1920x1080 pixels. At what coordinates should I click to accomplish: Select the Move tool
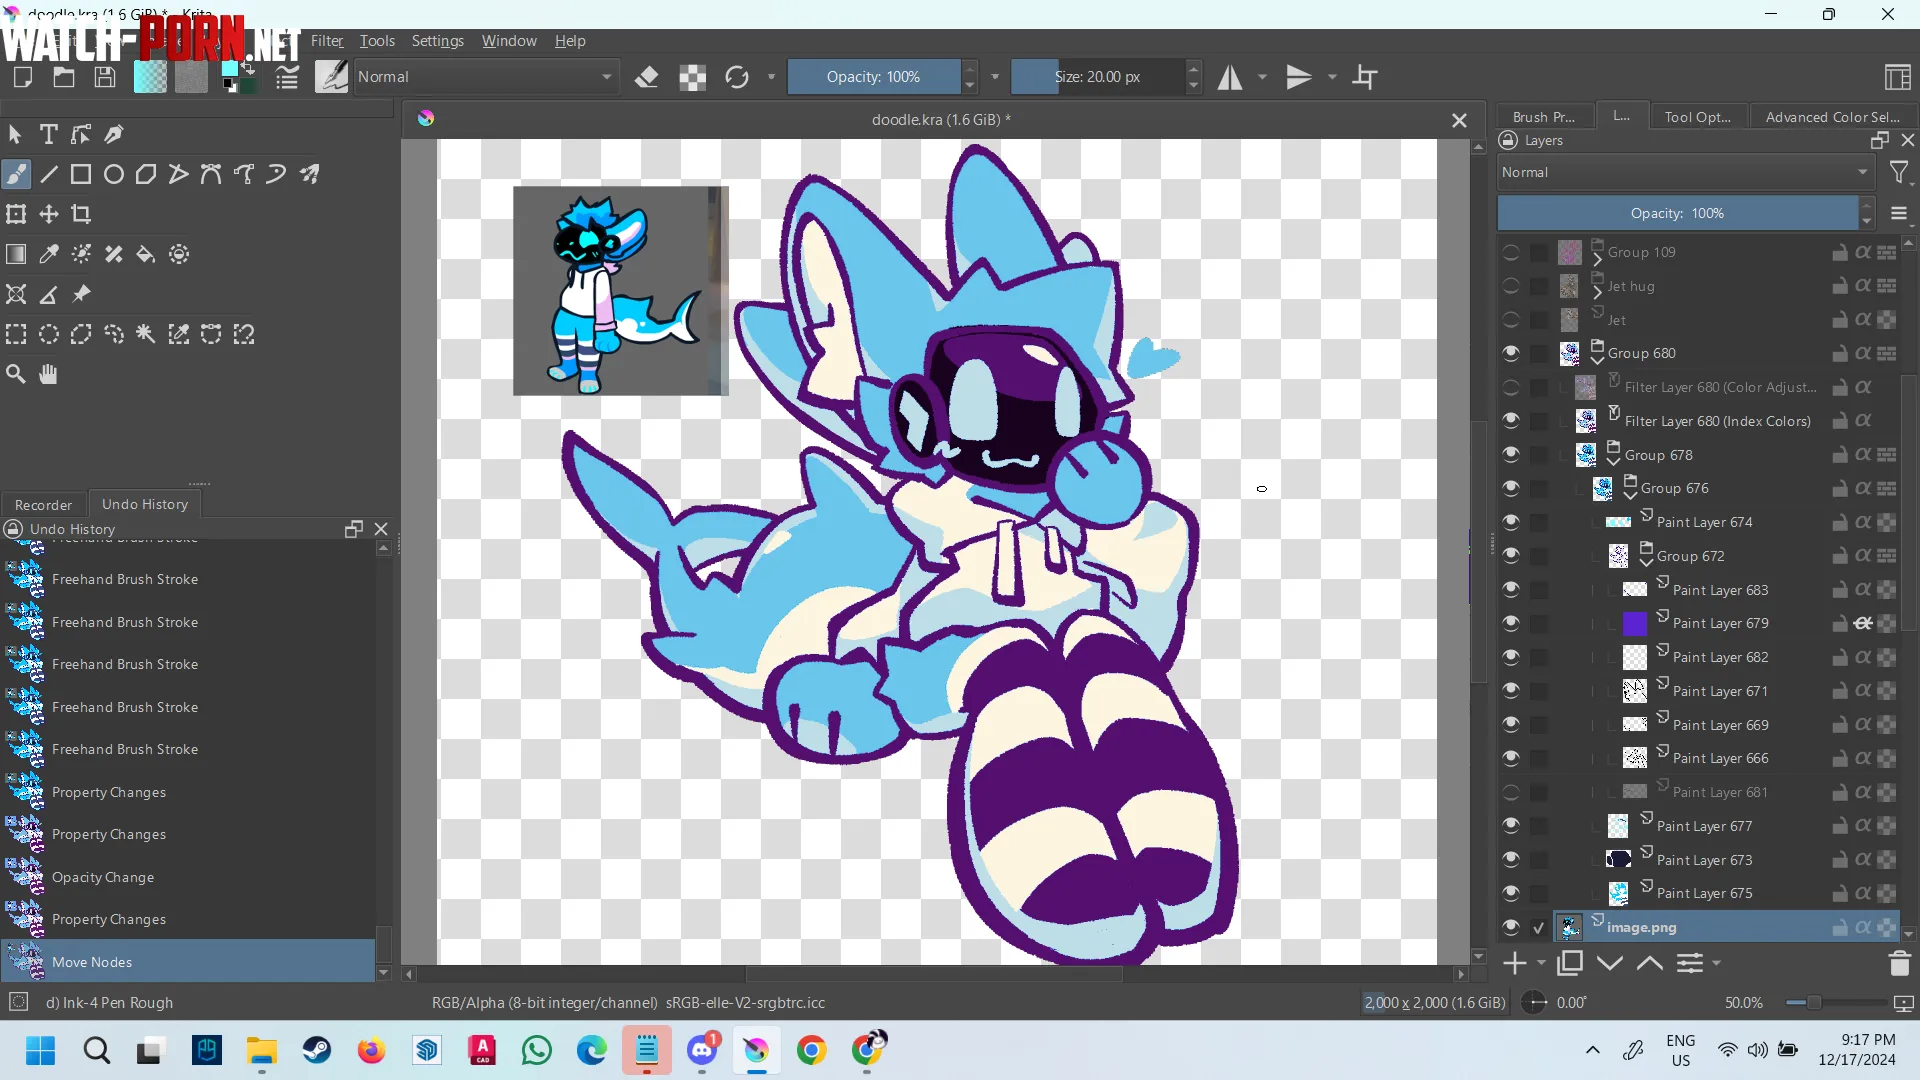click(48, 214)
